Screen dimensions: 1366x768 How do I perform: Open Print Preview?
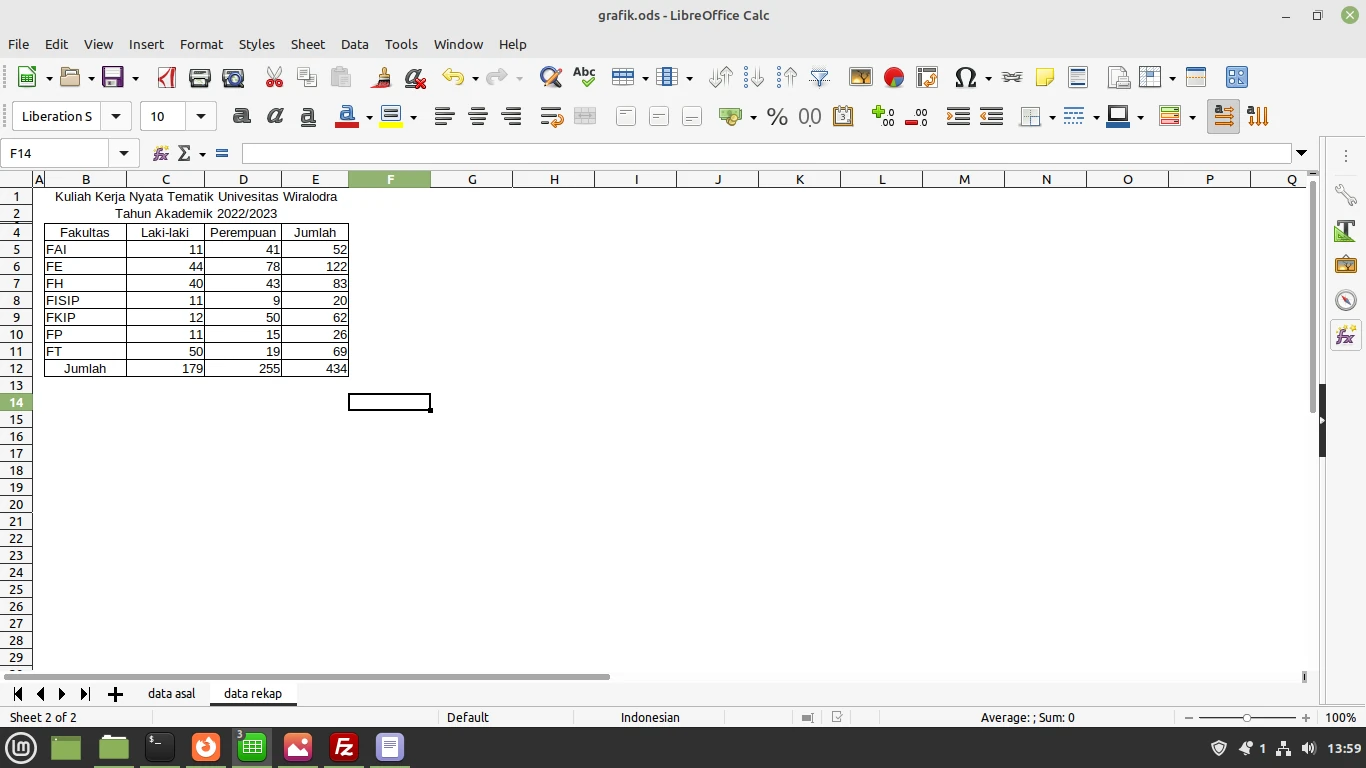(x=233, y=77)
